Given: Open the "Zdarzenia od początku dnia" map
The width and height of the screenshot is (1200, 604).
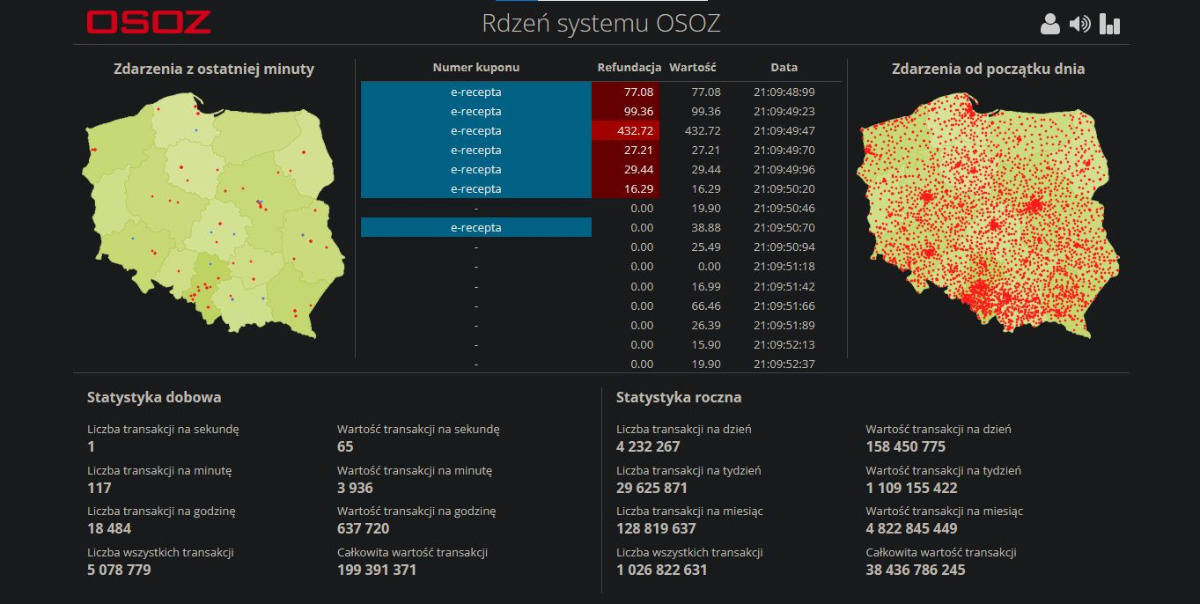Looking at the screenshot, I should (x=987, y=215).
